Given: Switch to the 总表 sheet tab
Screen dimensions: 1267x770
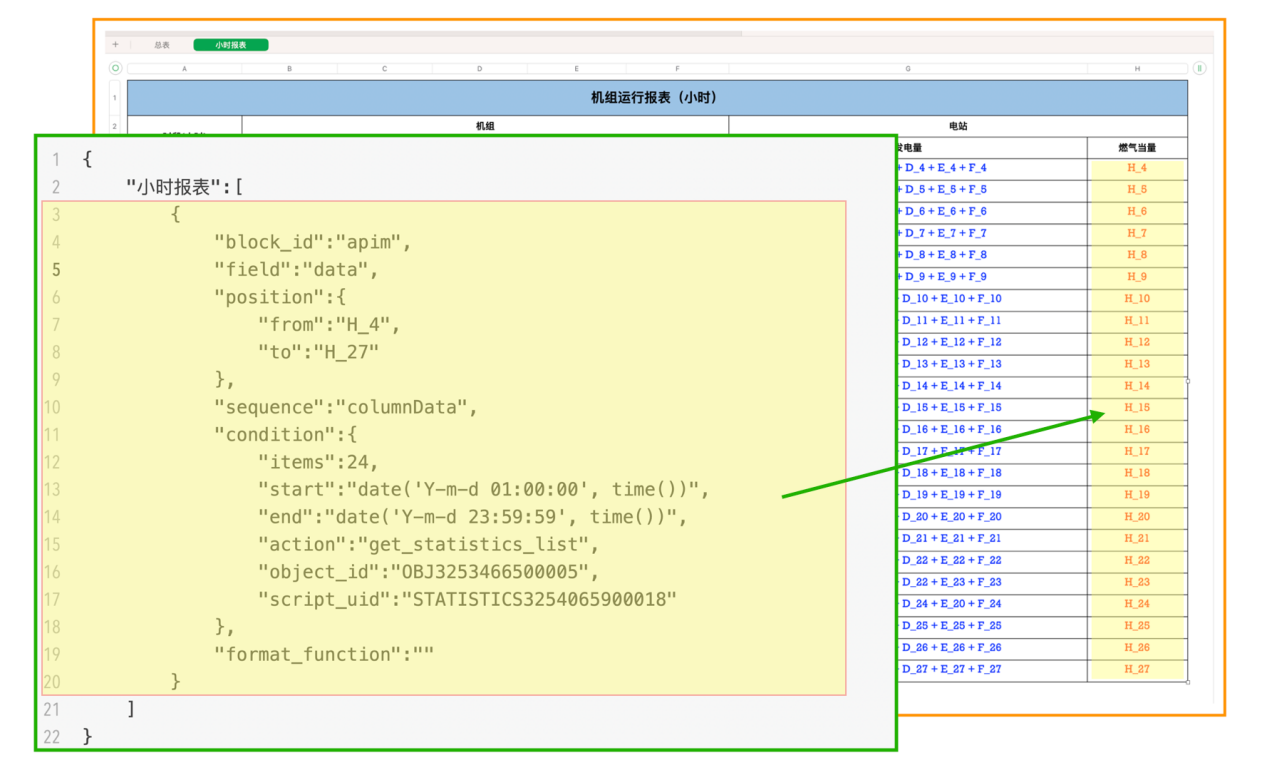Looking at the screenshot, I should [162, 45].
